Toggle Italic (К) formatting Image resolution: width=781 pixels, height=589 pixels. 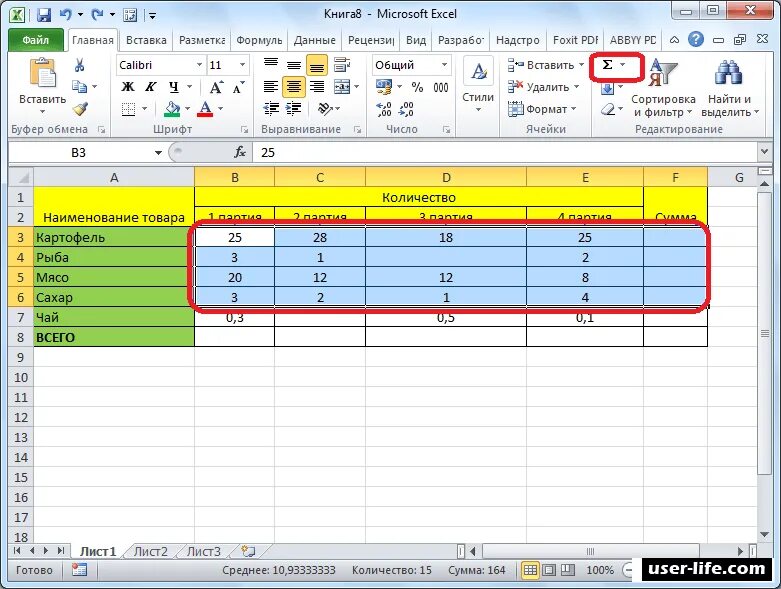tap(150, 87)
